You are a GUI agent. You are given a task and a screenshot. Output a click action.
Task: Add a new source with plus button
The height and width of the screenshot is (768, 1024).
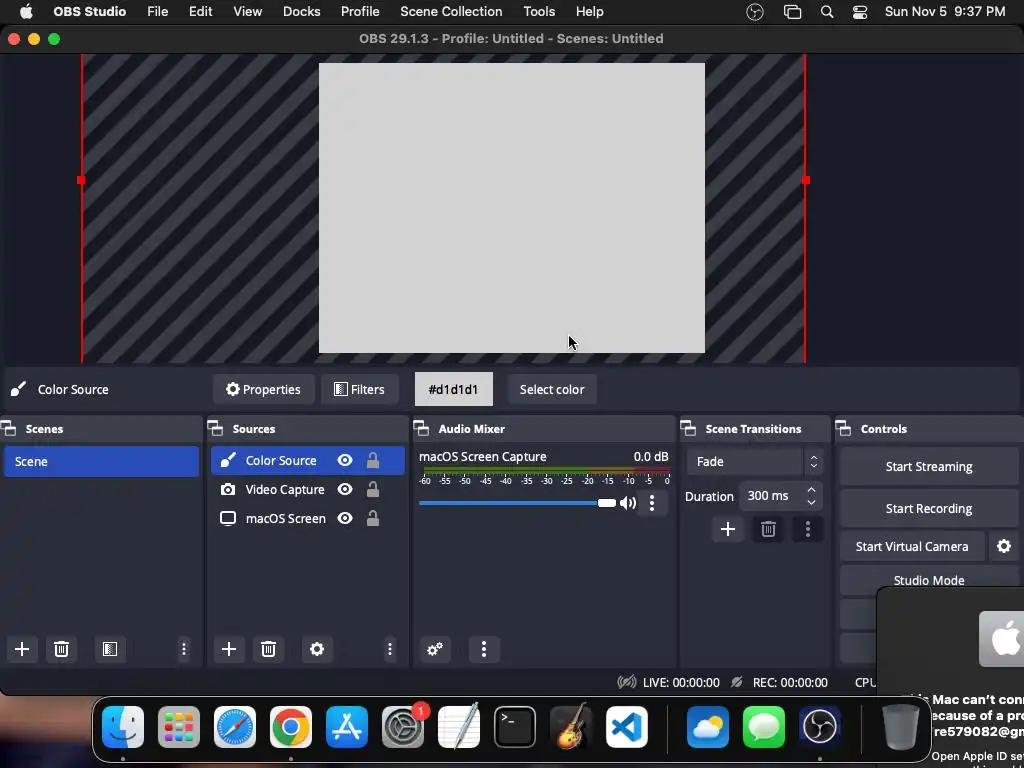click(229, 649)
